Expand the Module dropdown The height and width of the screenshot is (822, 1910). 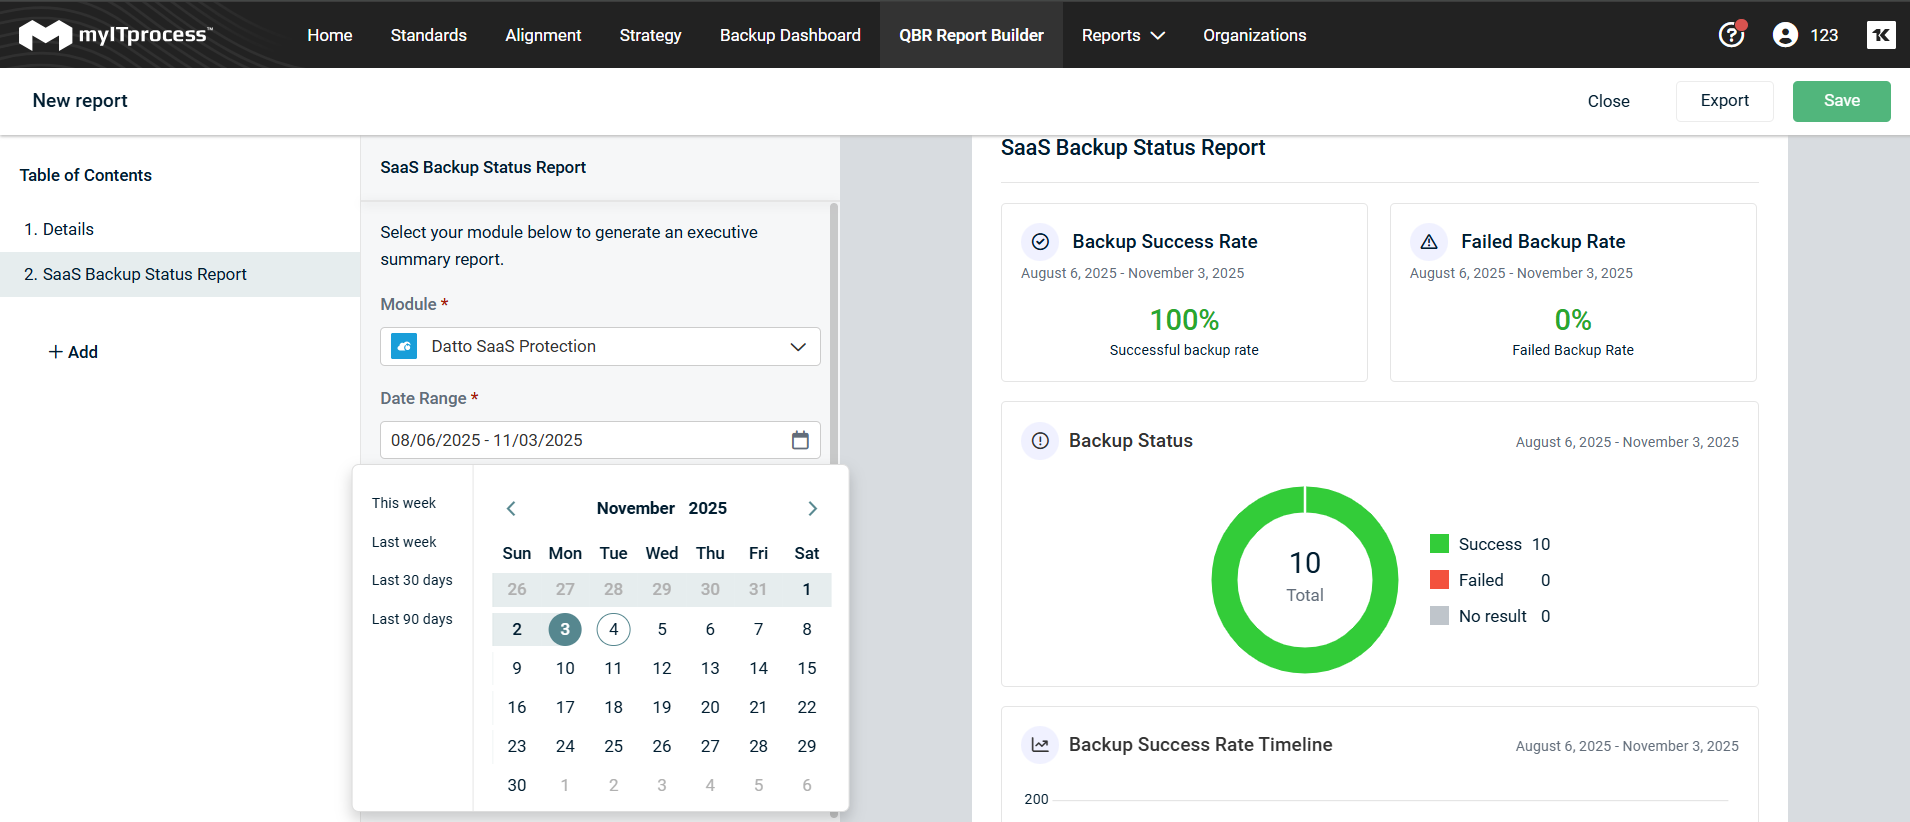coord(798,346)
